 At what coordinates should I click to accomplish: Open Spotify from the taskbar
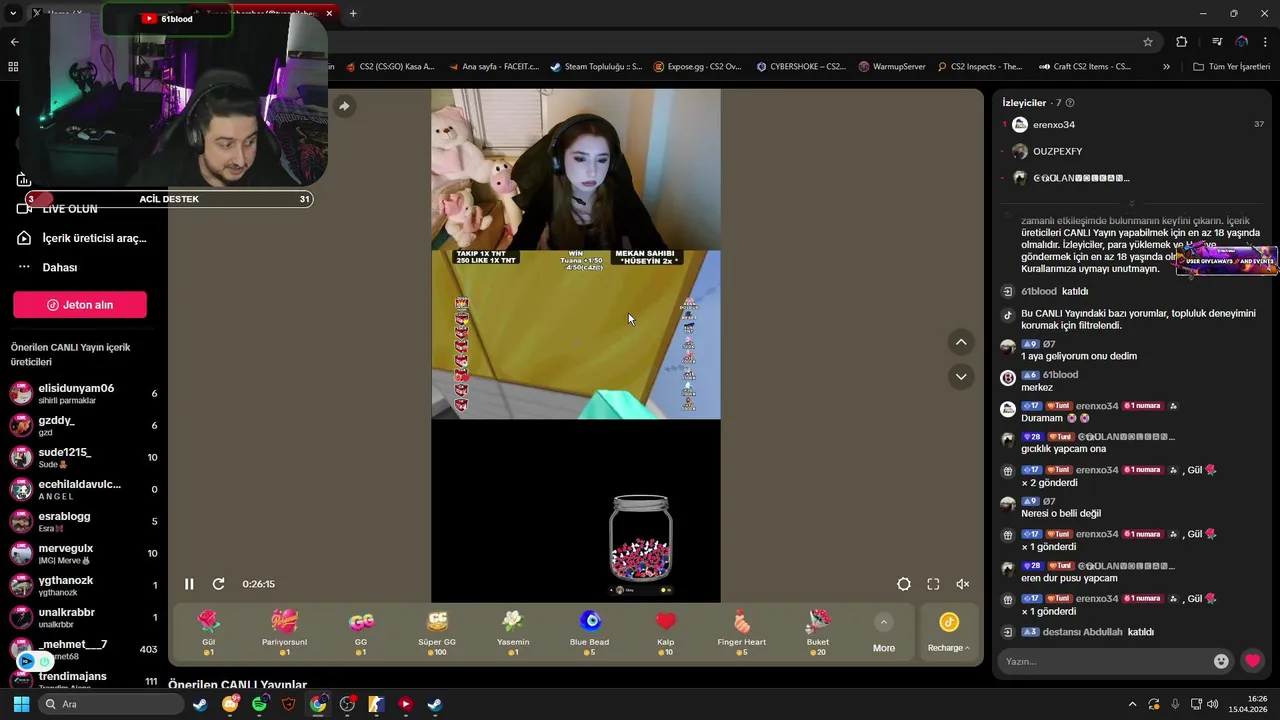260,704
